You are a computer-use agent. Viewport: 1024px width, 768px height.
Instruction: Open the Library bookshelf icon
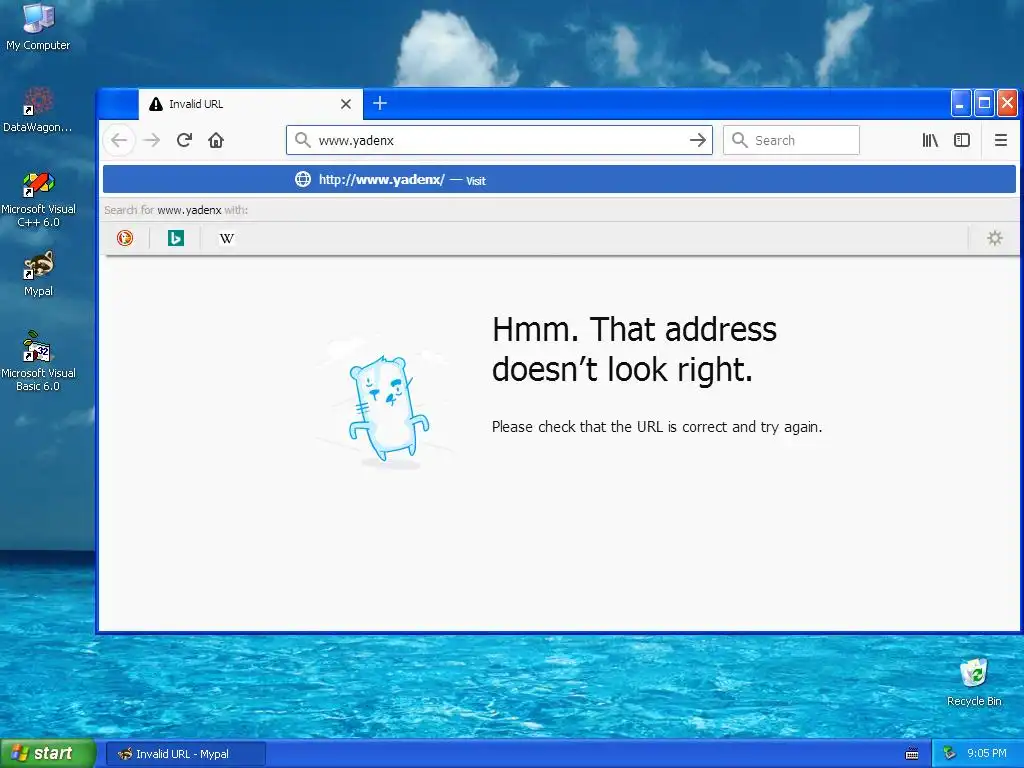coord(930,140)
